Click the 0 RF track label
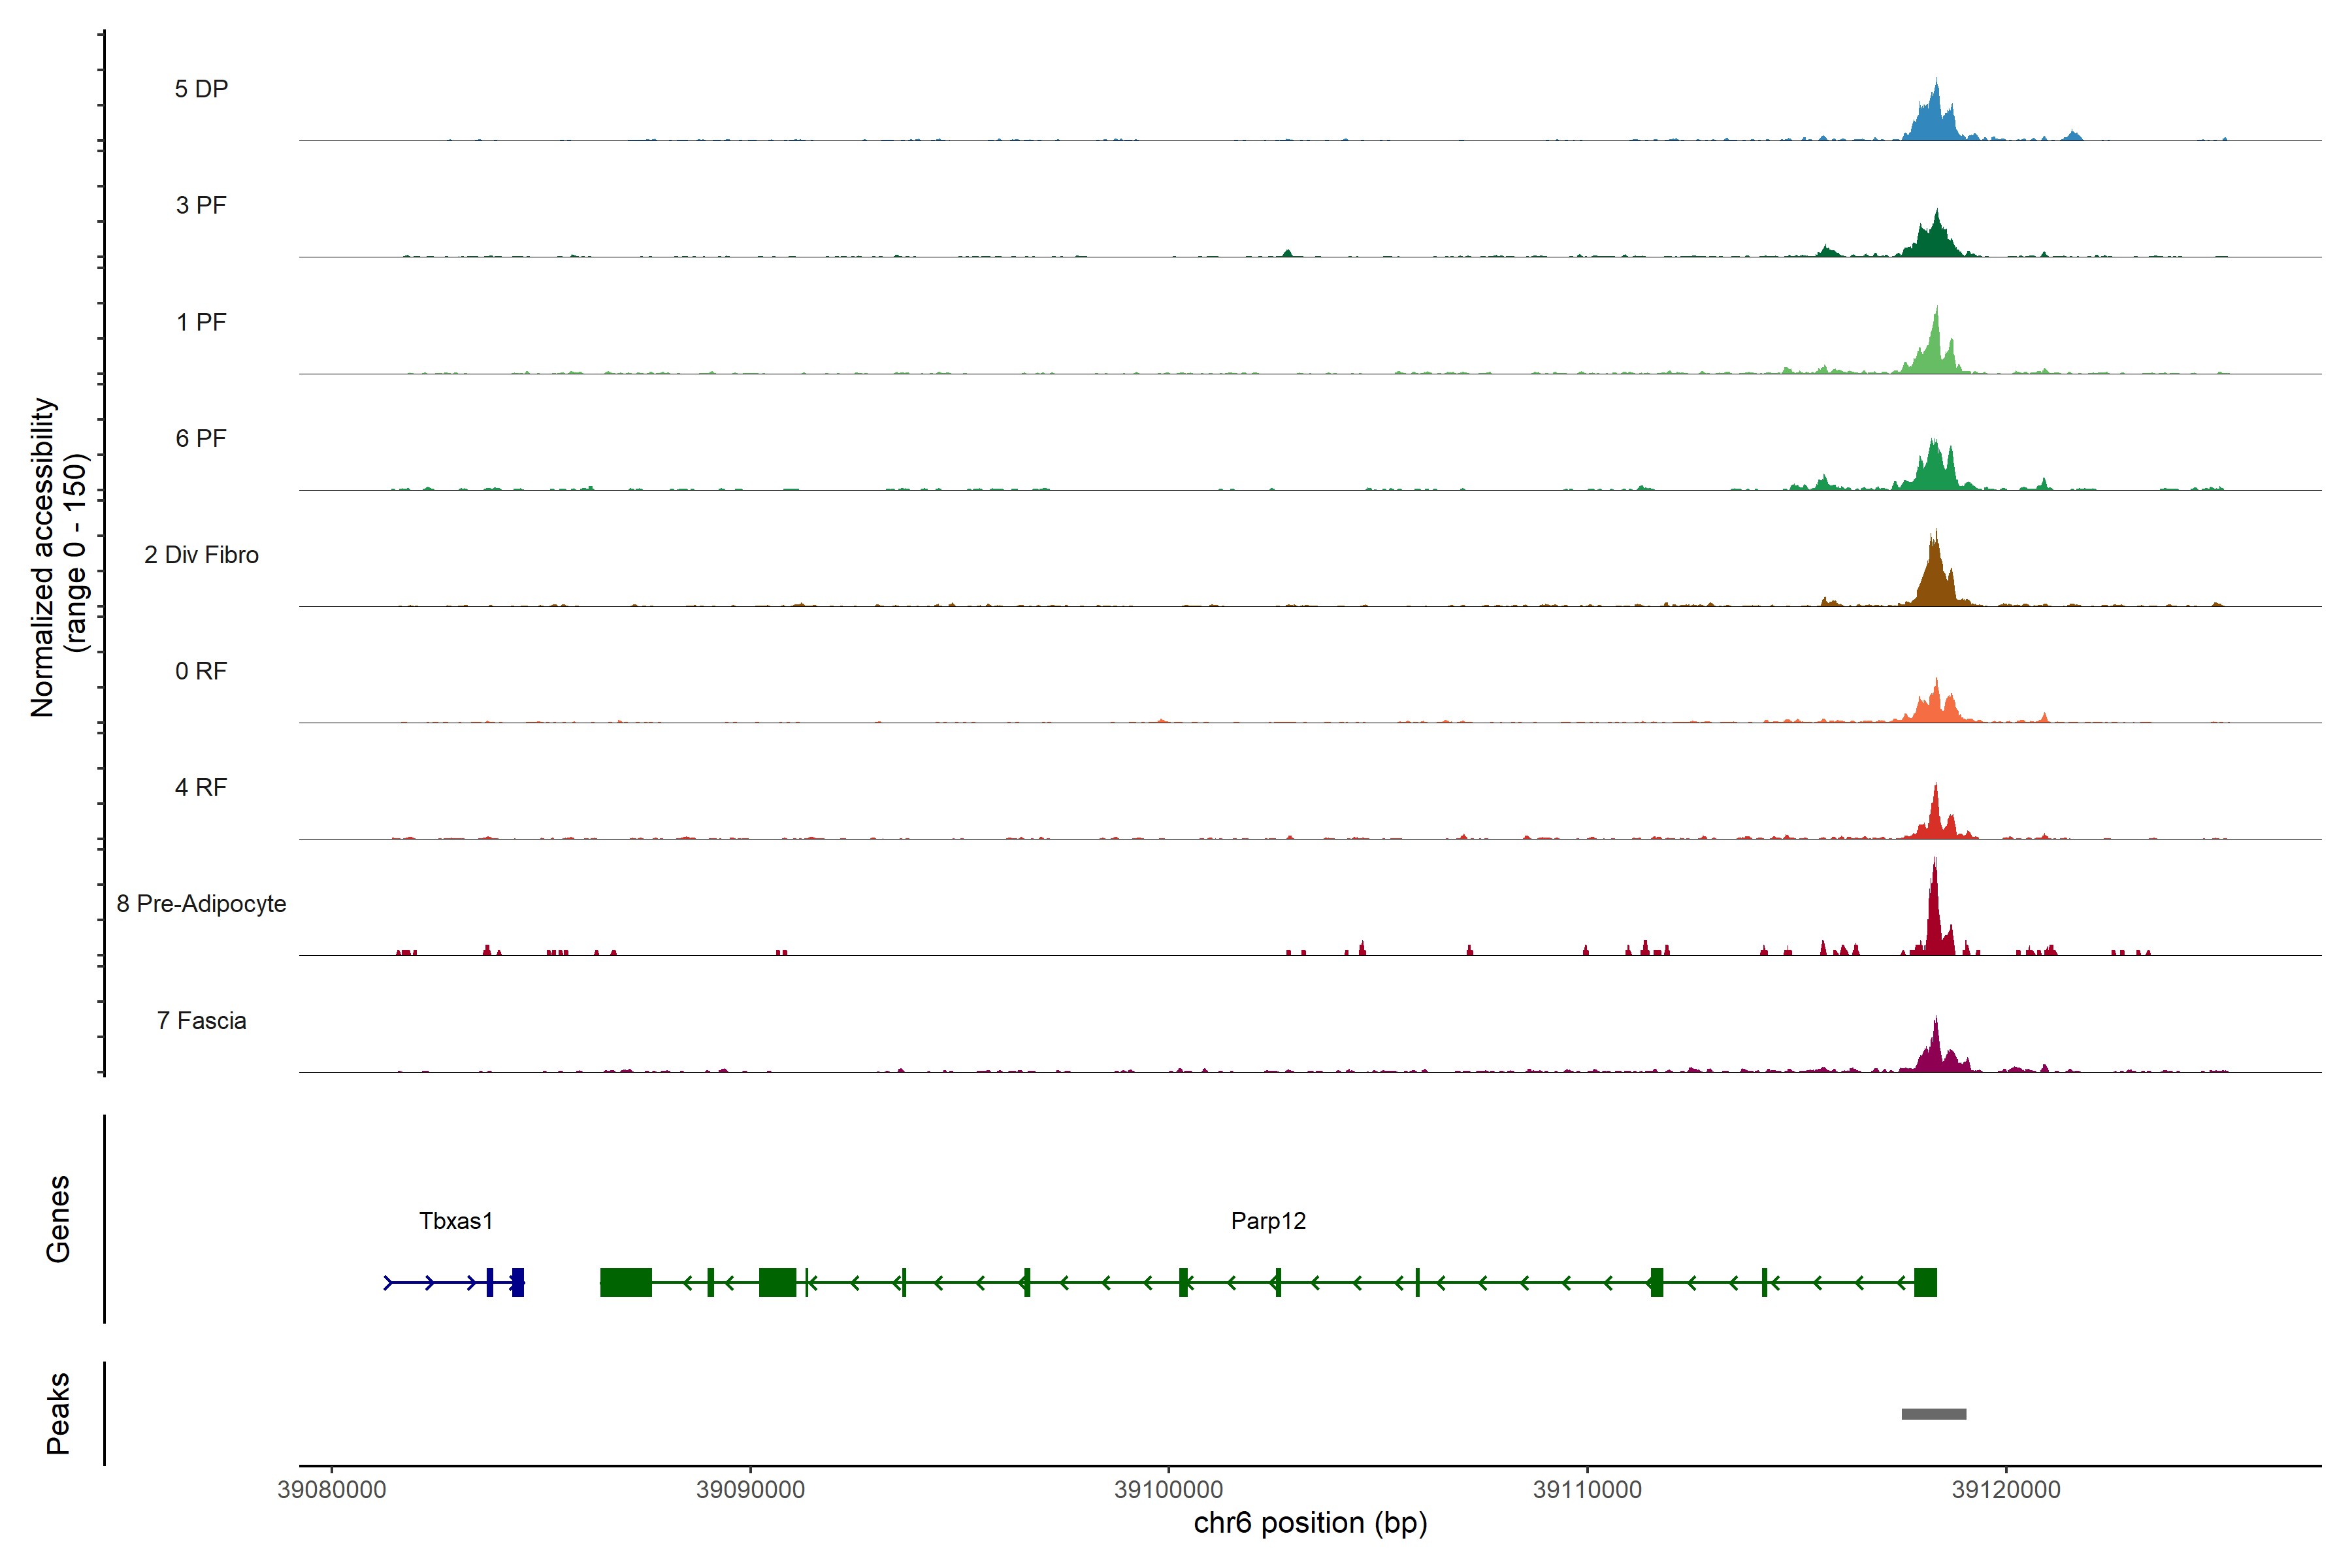The height and width of the screenshot is (1568, 2352). (x=201, y=671)
